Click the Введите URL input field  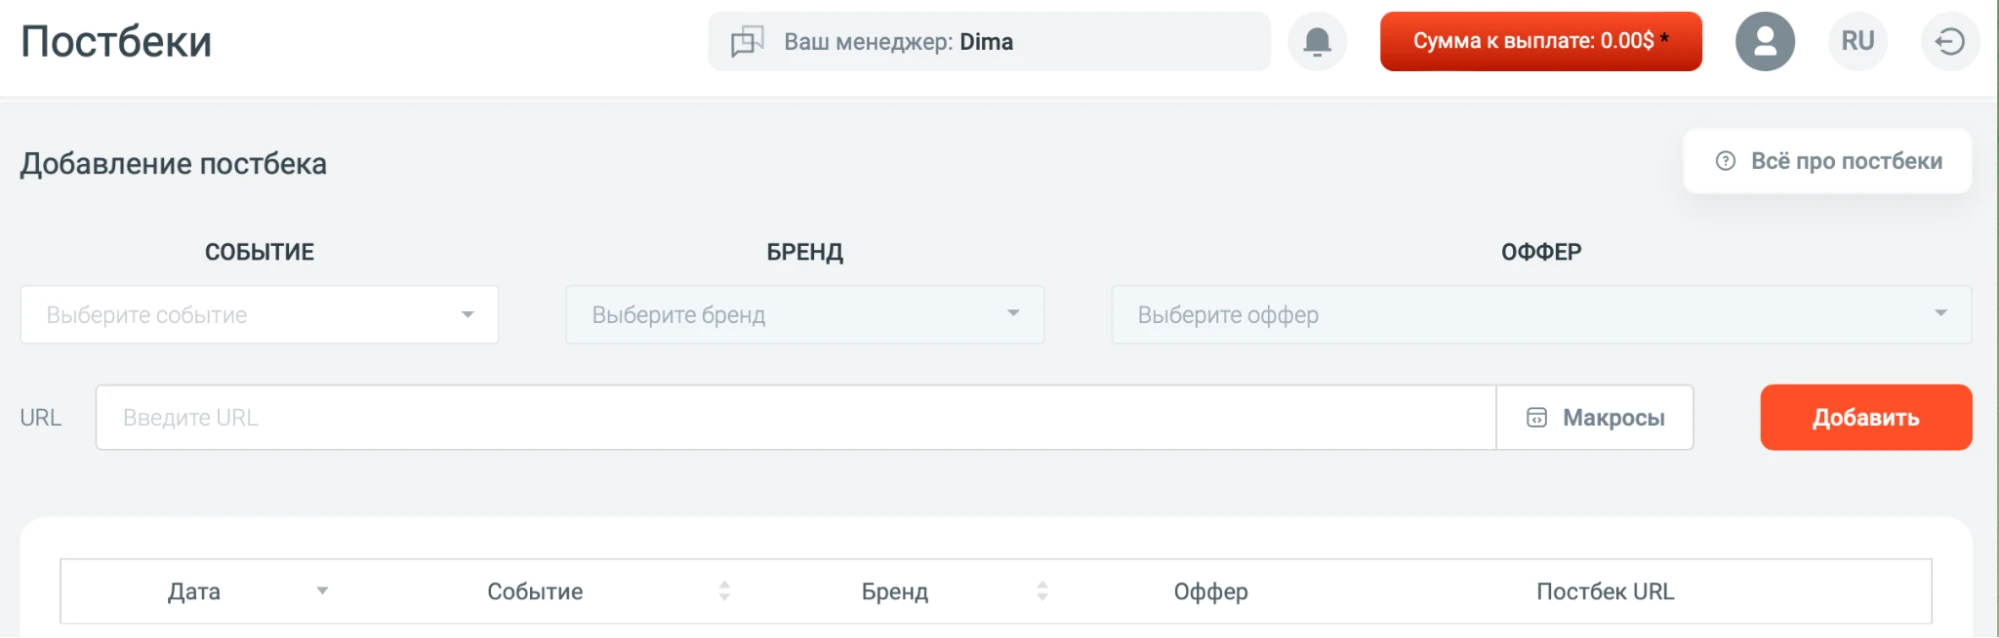click(x=796, y=418)
